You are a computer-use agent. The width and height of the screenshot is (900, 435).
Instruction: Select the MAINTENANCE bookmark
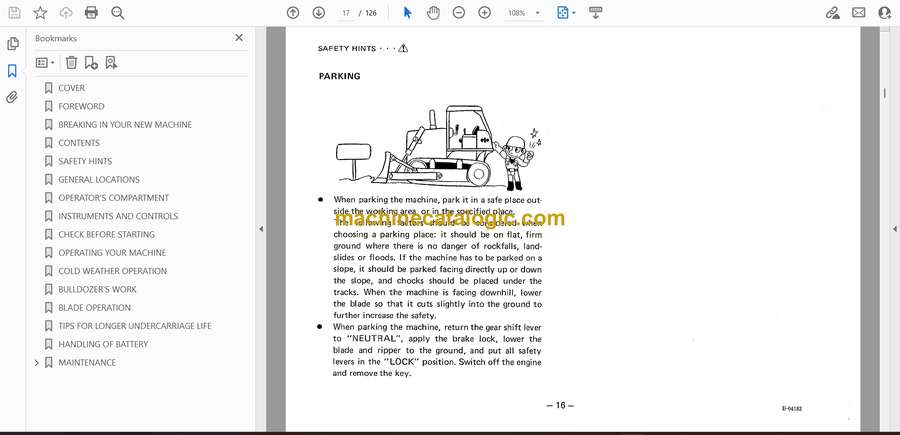(x=87, y=363)
